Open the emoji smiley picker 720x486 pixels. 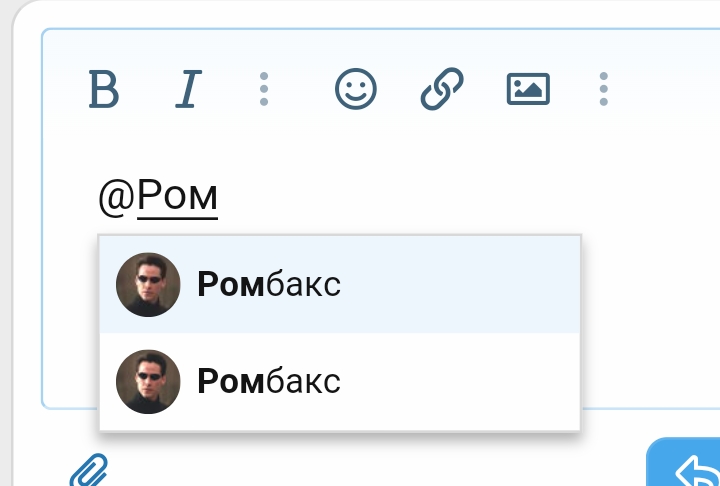(x=355, y=90)
